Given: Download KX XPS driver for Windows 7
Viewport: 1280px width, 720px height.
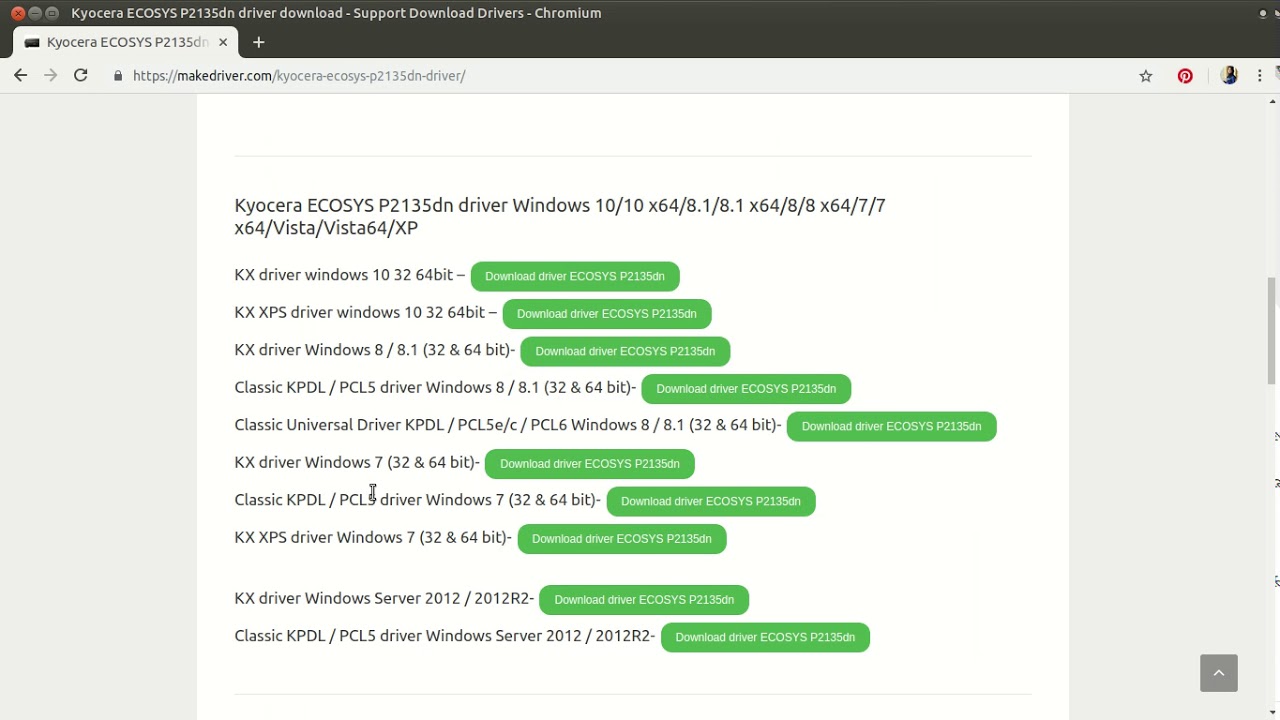Looking at the screenshot, I should click(622, 539).
